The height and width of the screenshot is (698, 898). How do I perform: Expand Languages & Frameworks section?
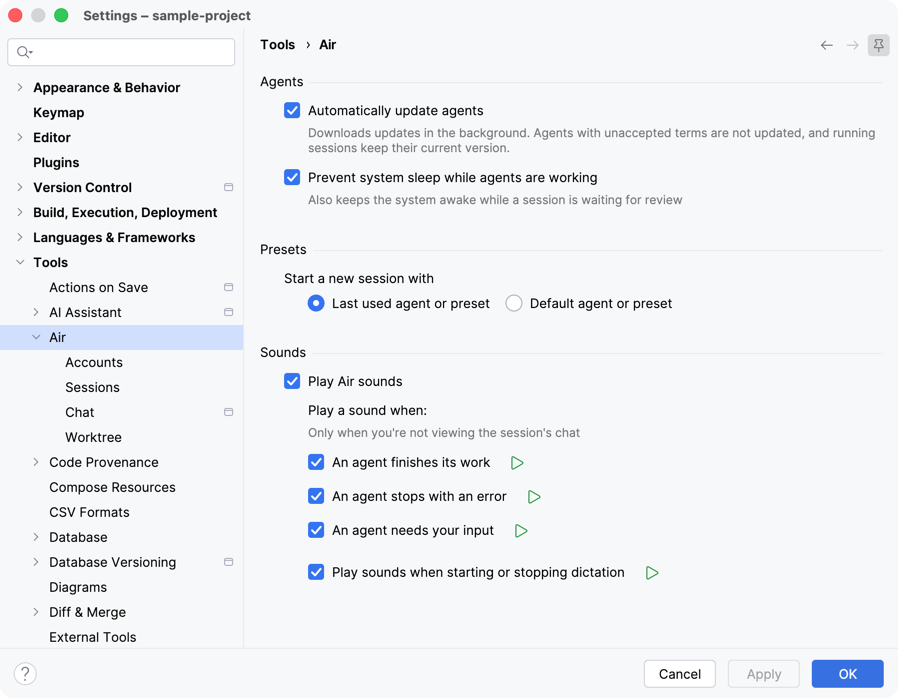(x=20, y=238)
